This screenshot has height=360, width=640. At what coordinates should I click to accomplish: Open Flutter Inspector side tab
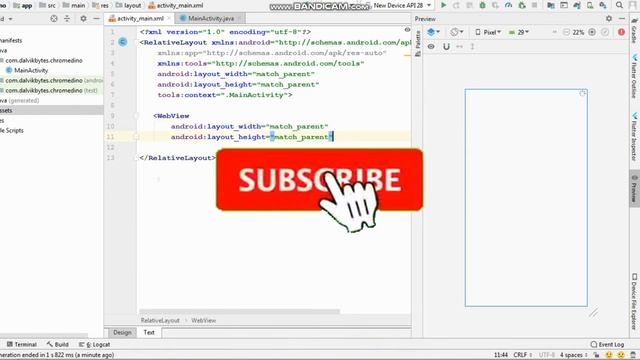click(634, 137)
